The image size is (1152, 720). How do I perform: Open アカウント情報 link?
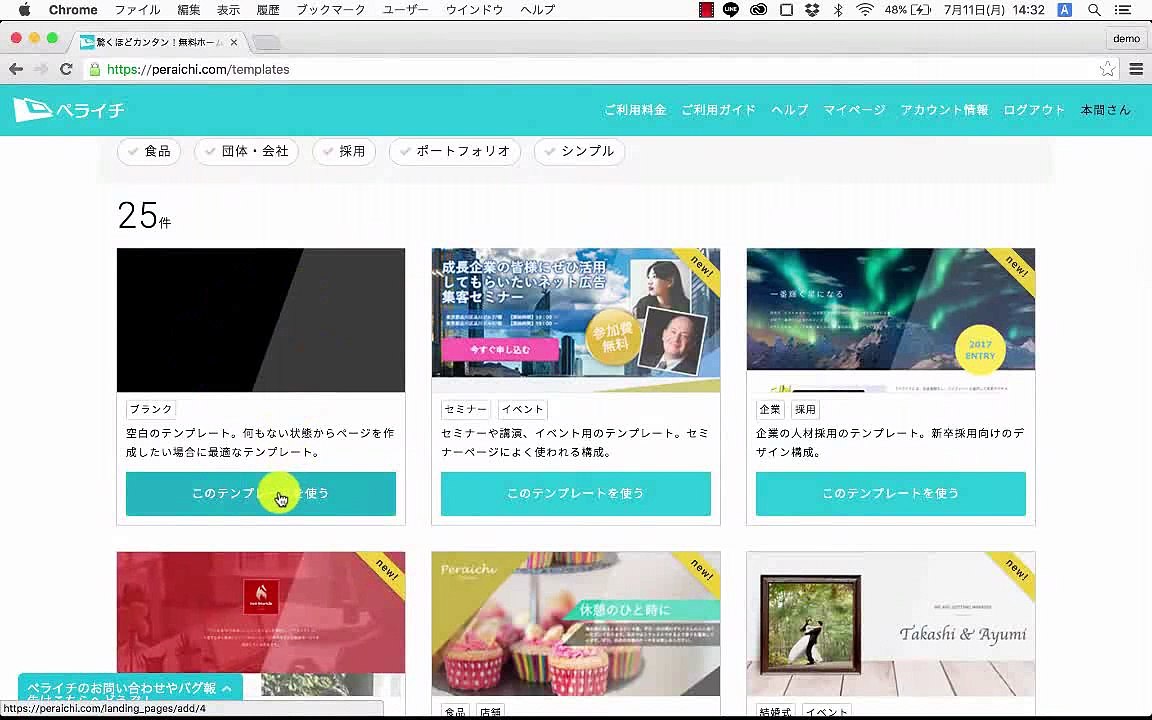coord(944,110)
